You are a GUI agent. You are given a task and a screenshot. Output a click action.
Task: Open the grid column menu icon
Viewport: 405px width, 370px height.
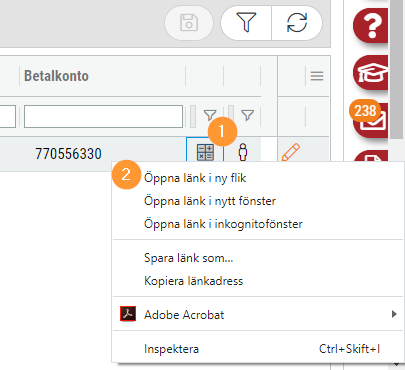click(317, 76)
